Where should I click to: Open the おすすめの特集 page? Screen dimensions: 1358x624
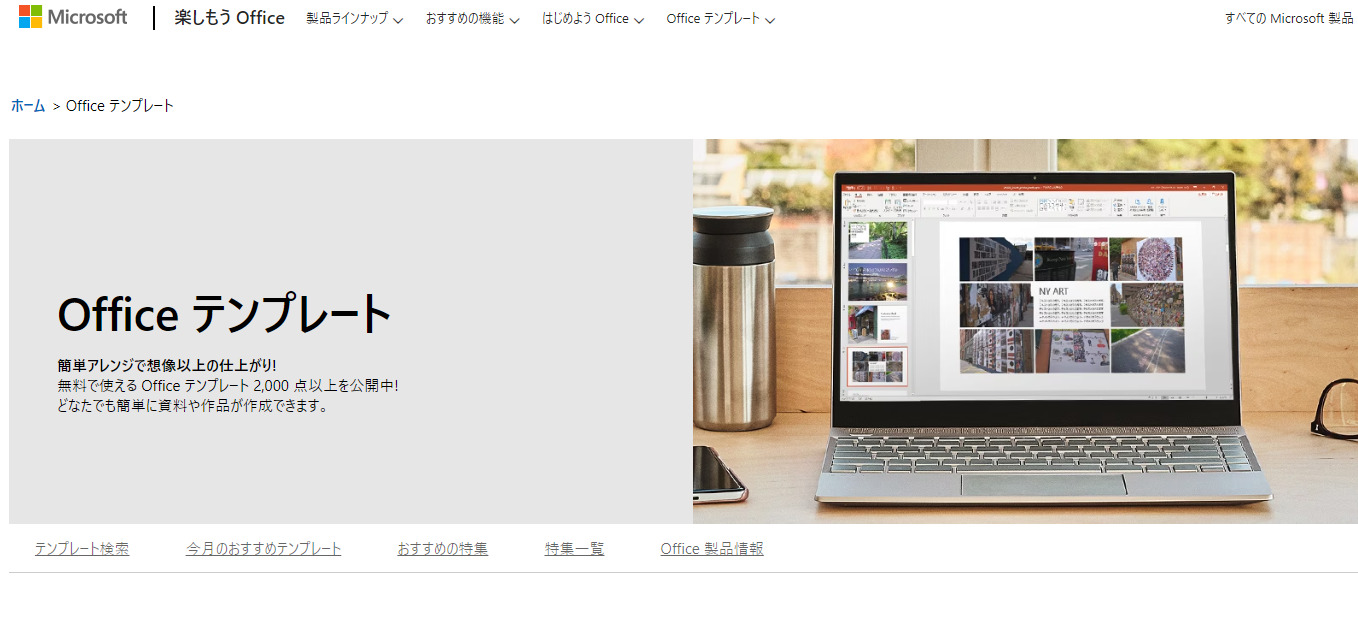442,548
